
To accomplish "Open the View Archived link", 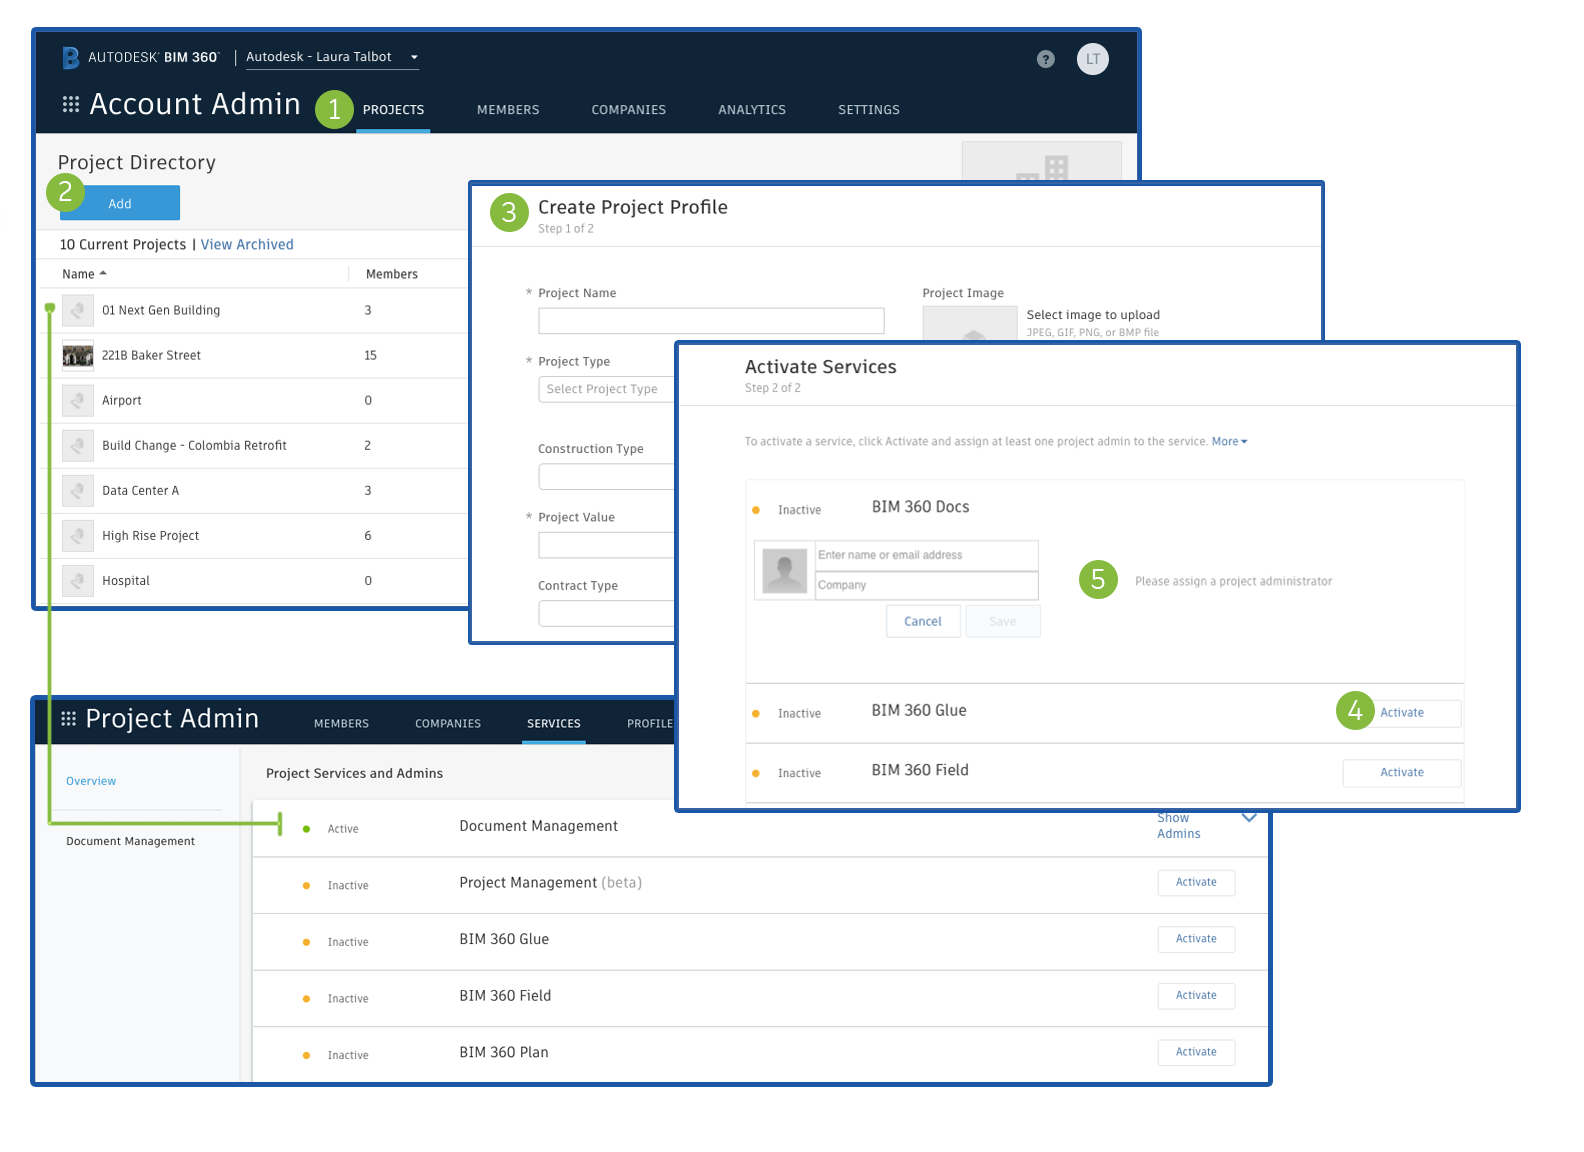I will pyautogui.click(x=247, y=244).
